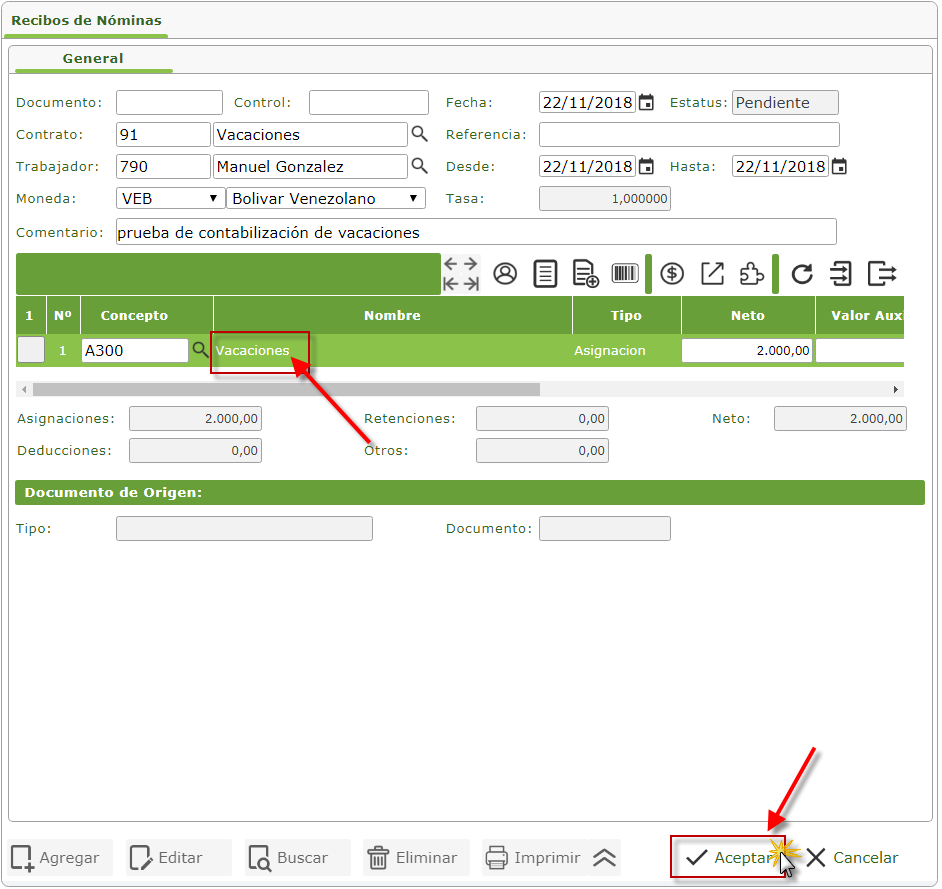Click the external link arrow icon
This screenshot has width=942, height=889.
(x=712, y=274)
